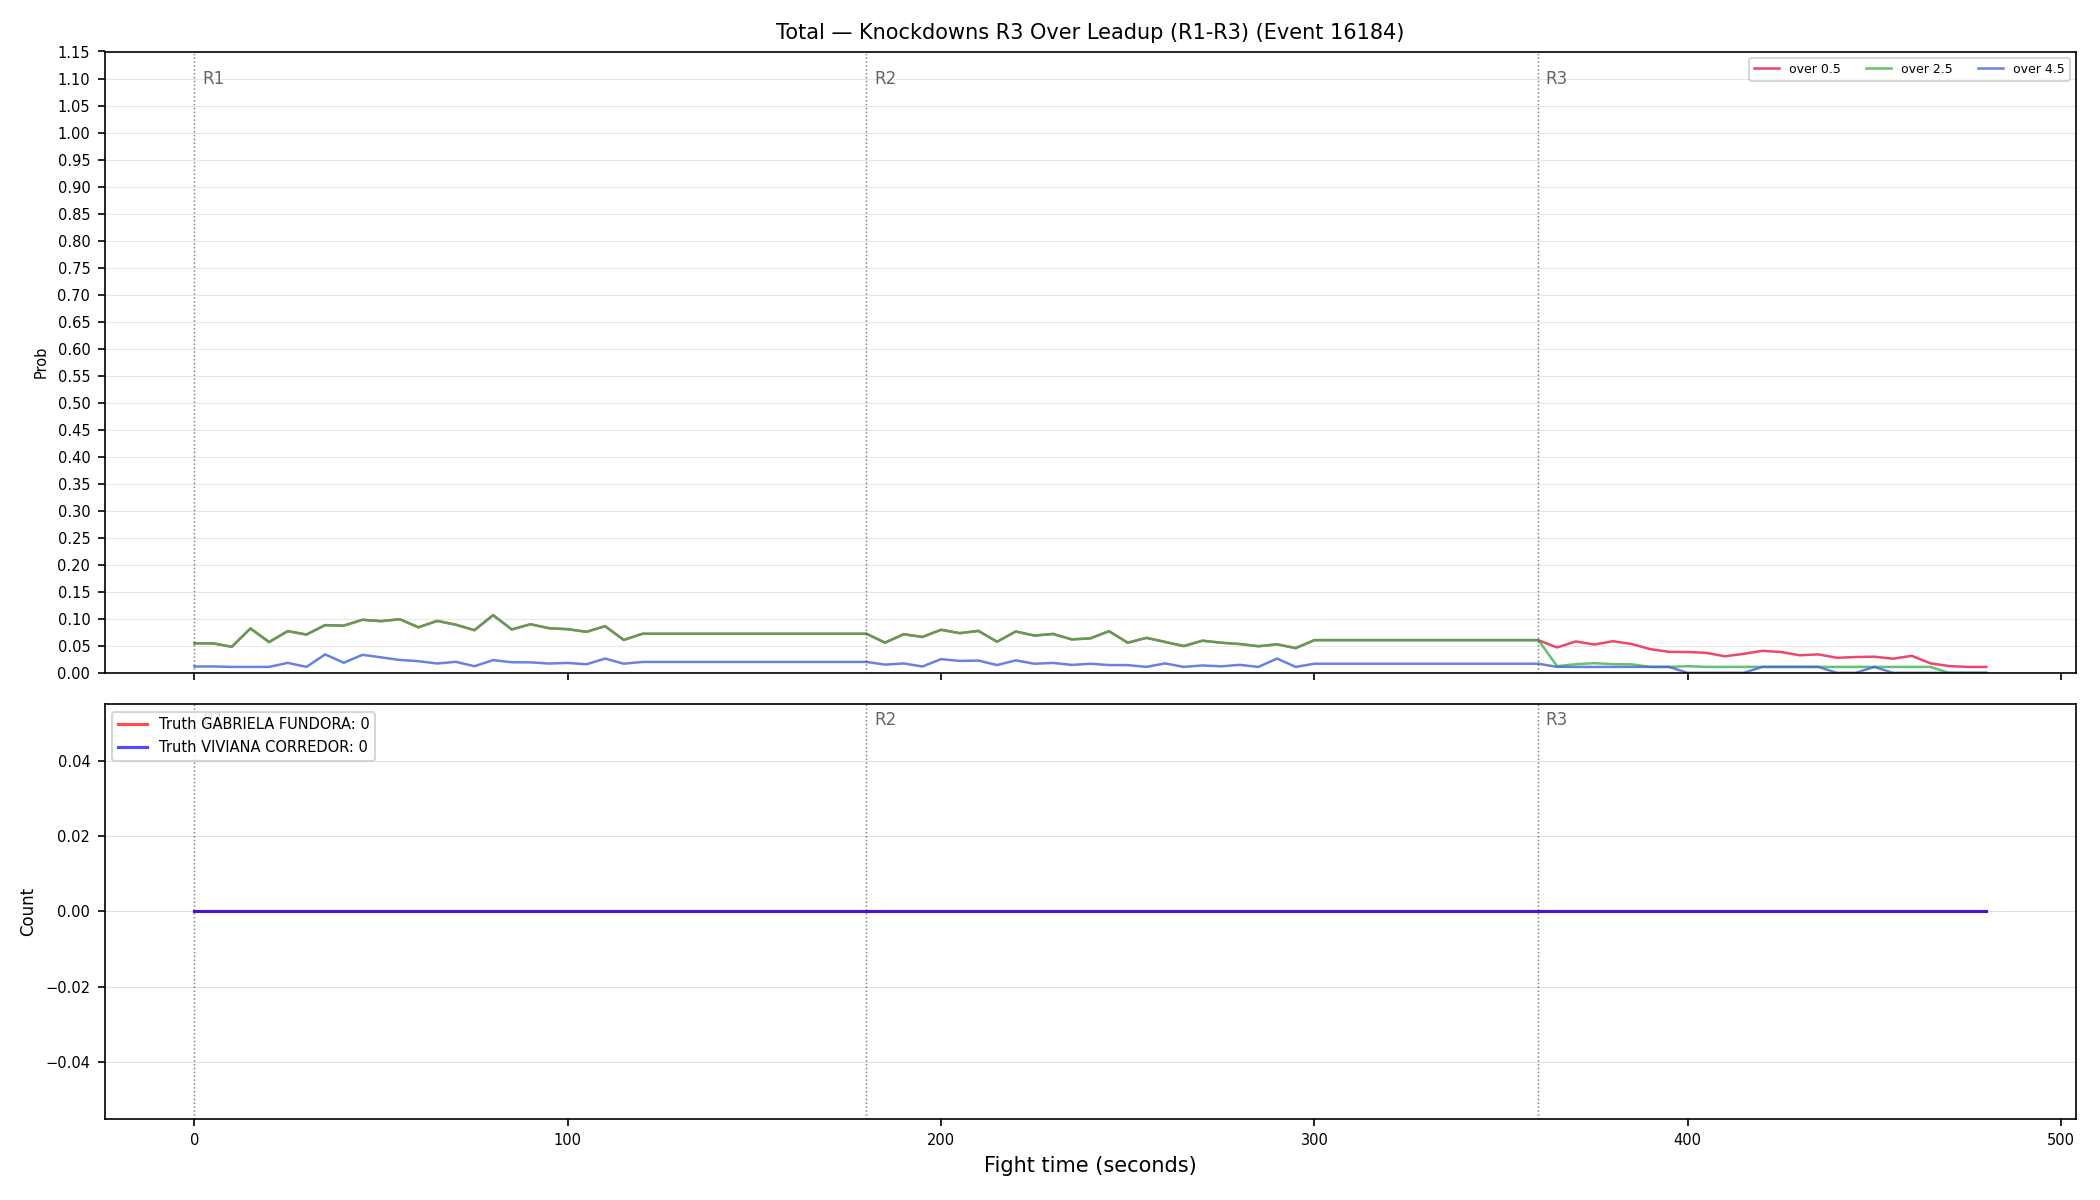
Task: Click the R1 round marker label in top chart
Action: 213,78
